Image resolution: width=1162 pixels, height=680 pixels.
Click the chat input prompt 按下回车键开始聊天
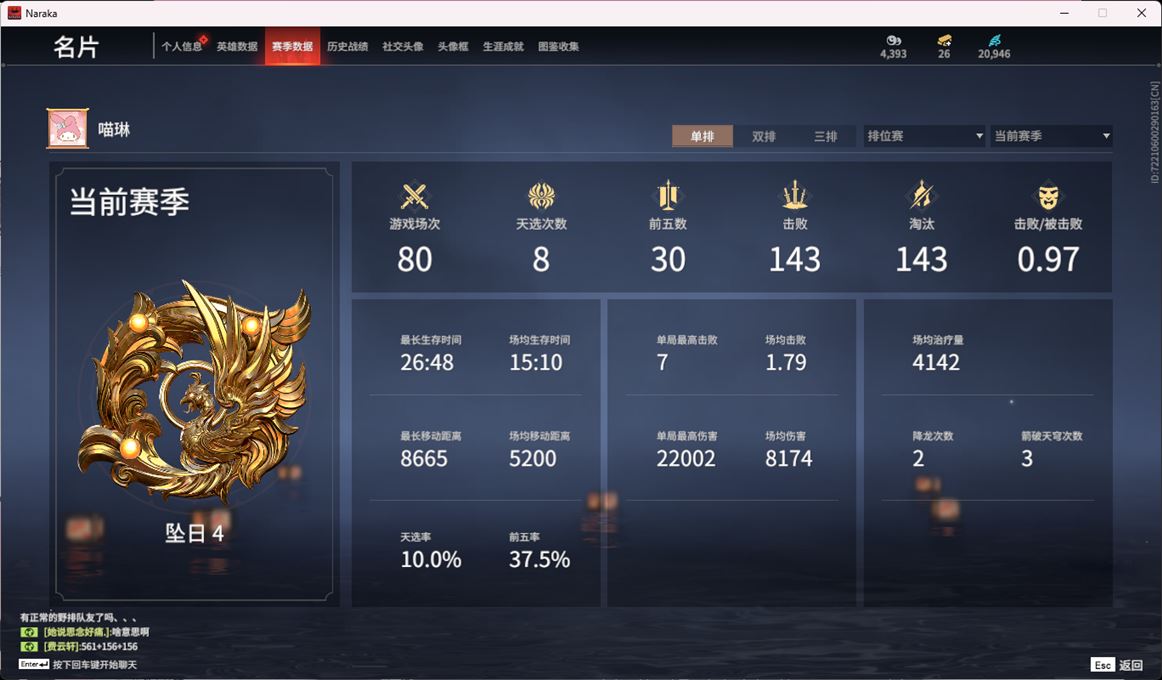95,664
